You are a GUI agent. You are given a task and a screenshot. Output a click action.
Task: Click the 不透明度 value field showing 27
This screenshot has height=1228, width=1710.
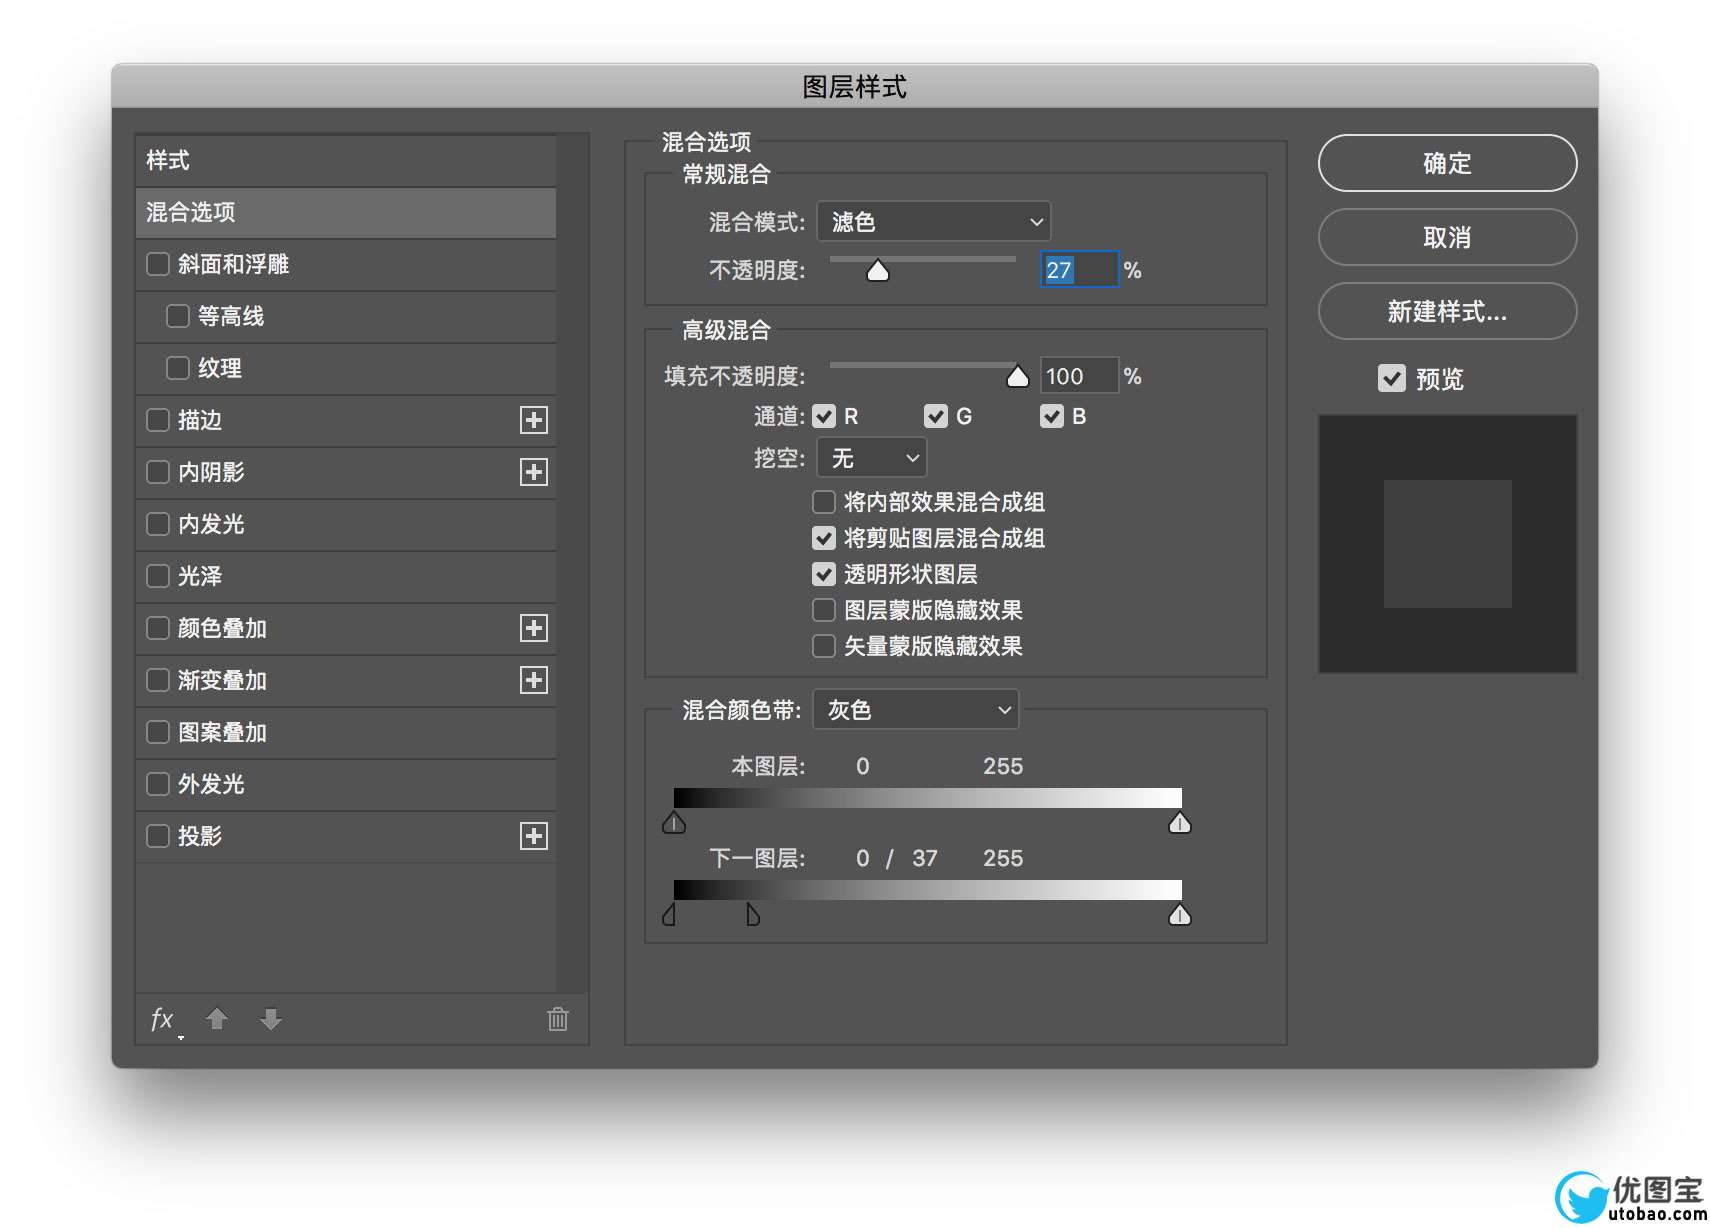click(x=1080, y=270)
